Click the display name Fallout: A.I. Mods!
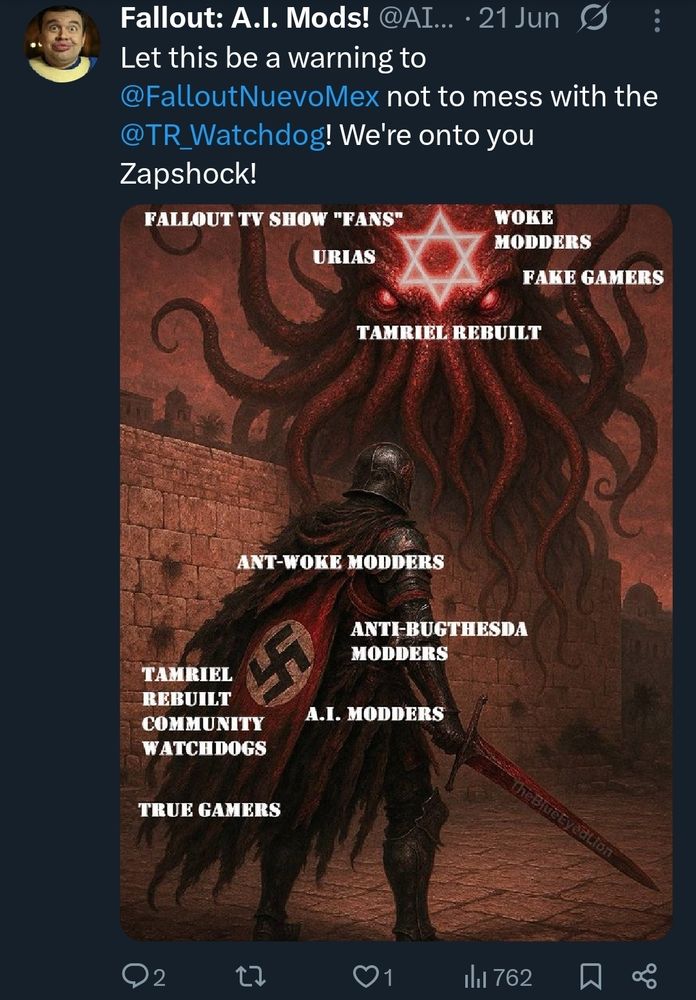 tap(245, 18)
